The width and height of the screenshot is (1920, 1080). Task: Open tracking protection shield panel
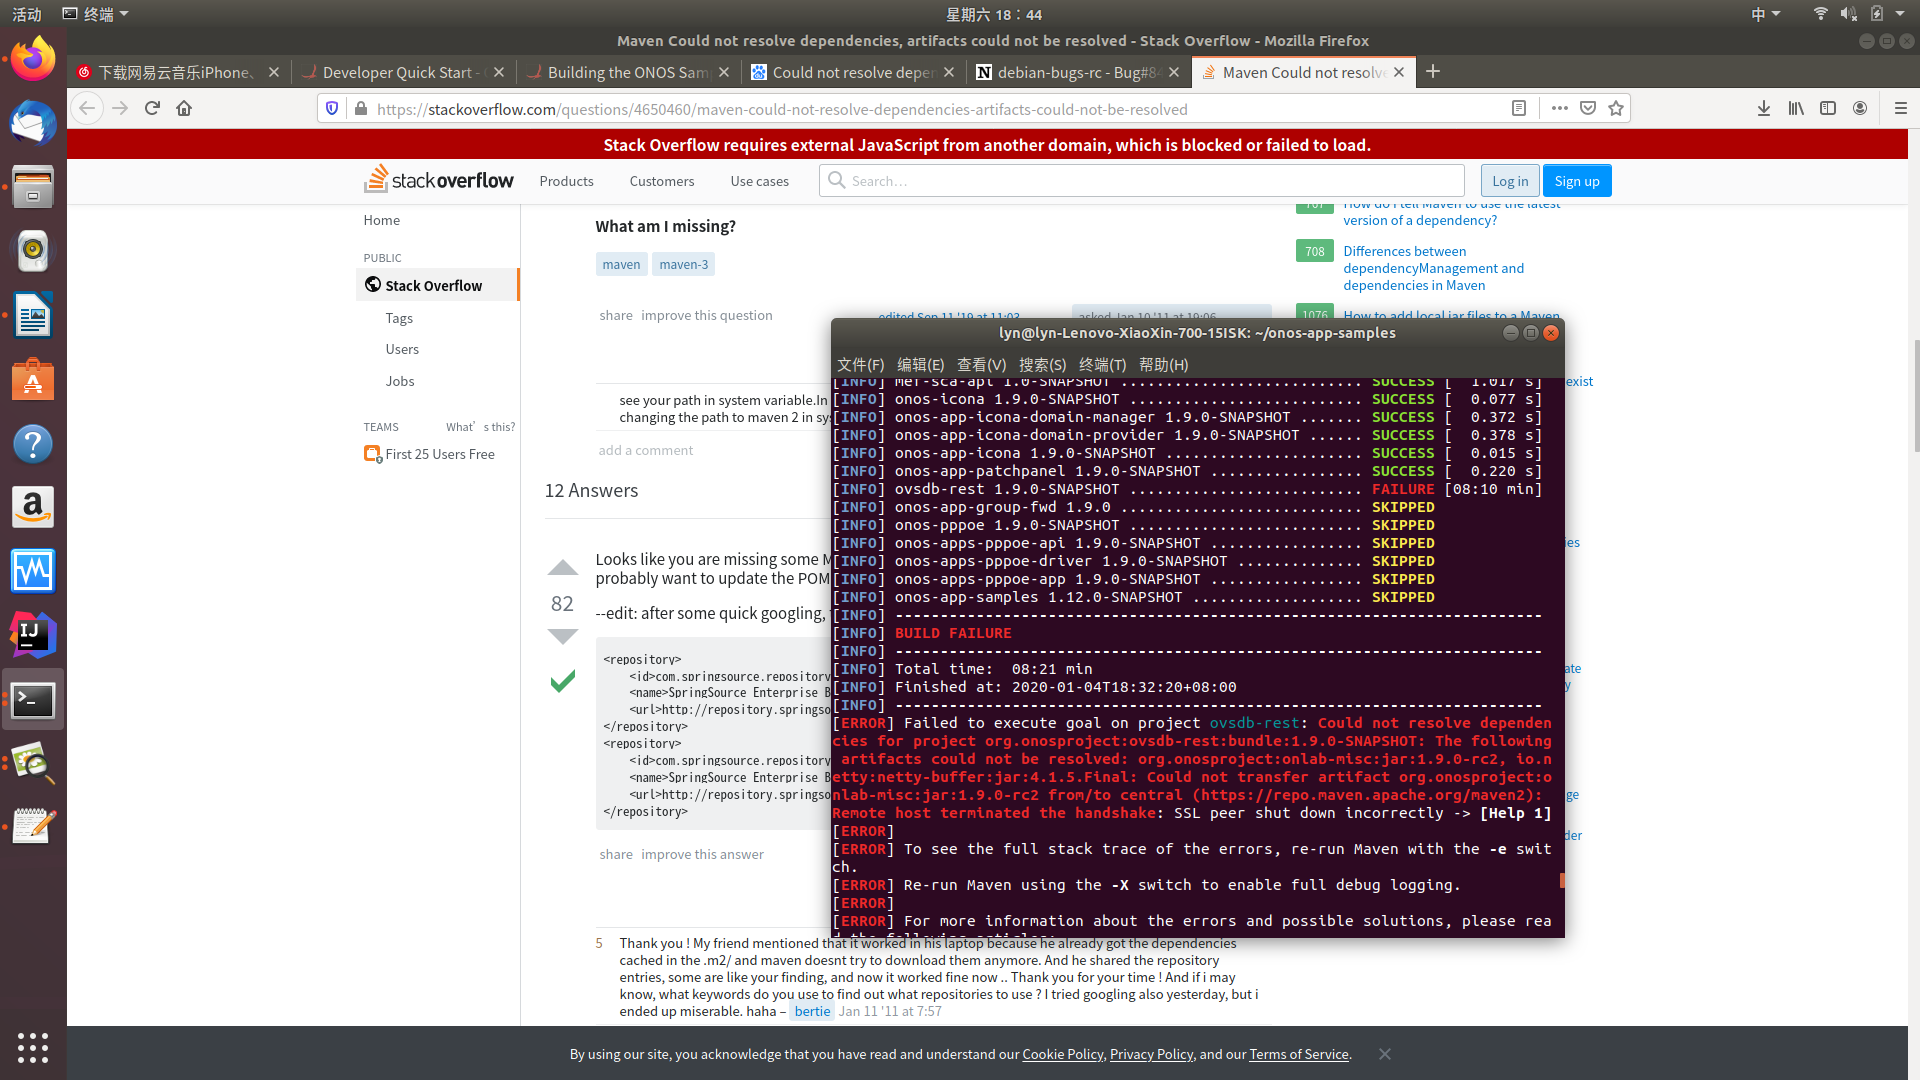tap(333, 108)
